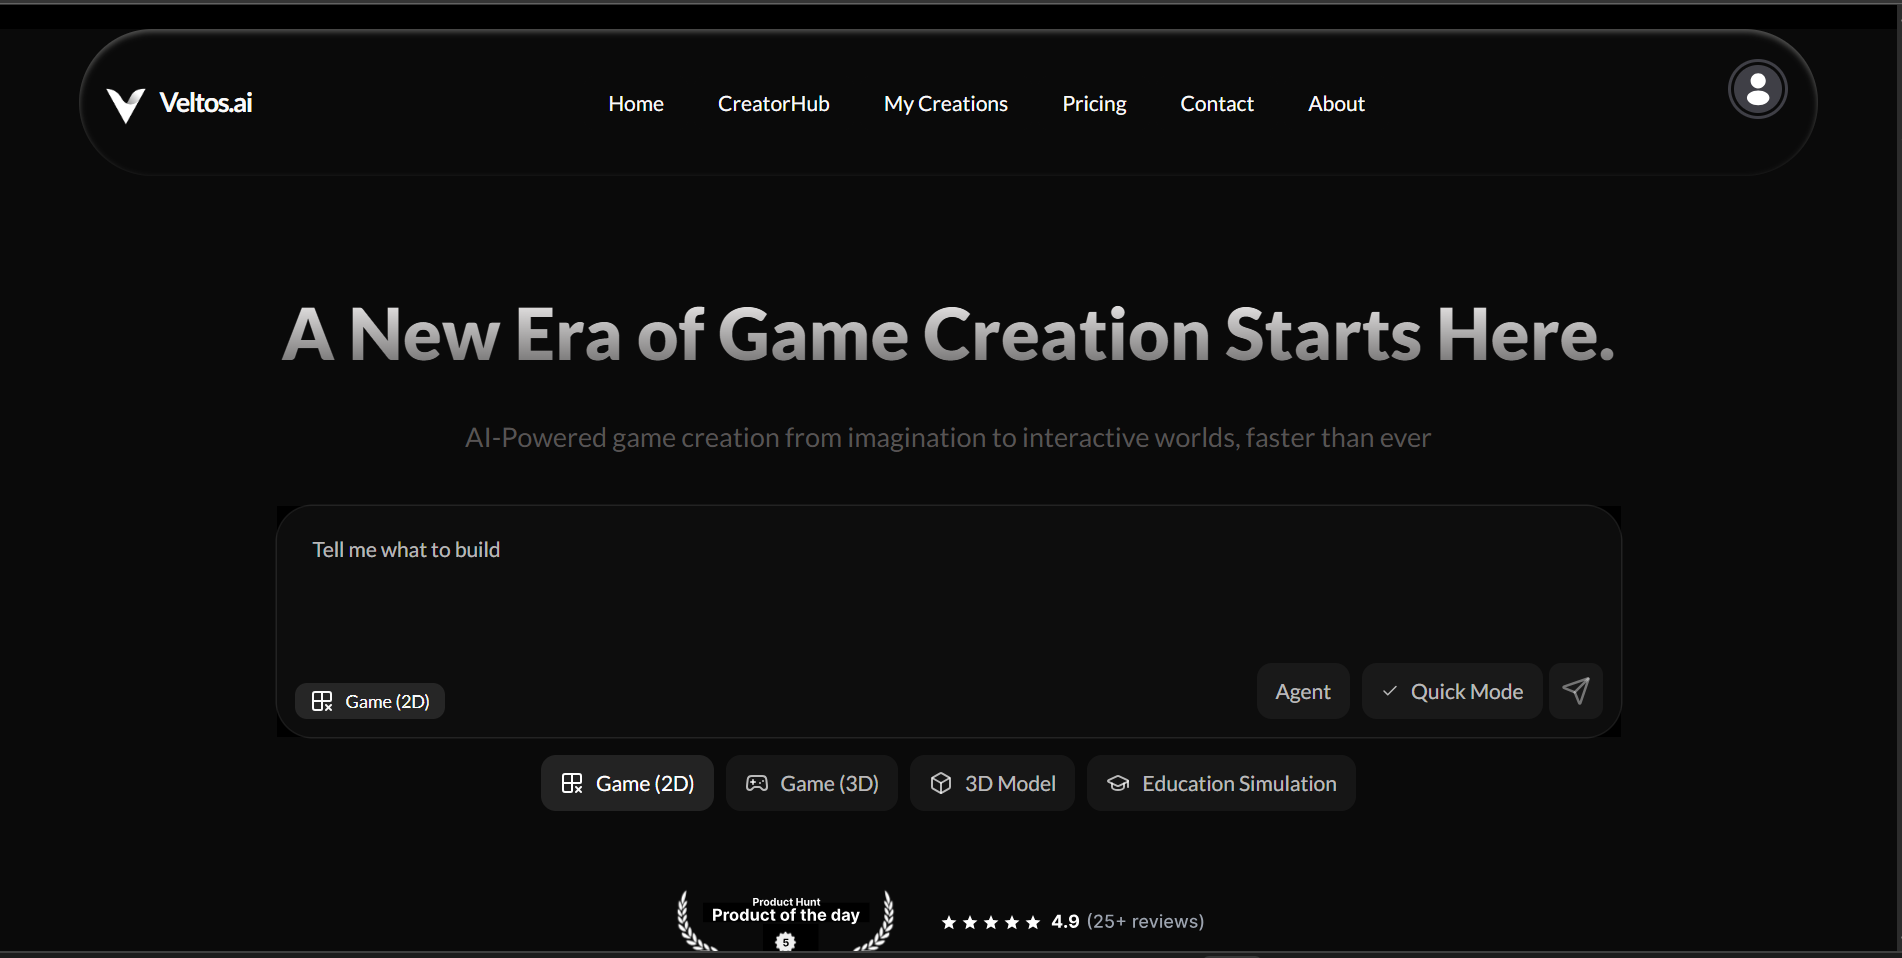Image resolution: width=1902 pixels, height=958 pixels.
Task: Click the Veltos.ai logo icon
Action: (x=124, y=102)
